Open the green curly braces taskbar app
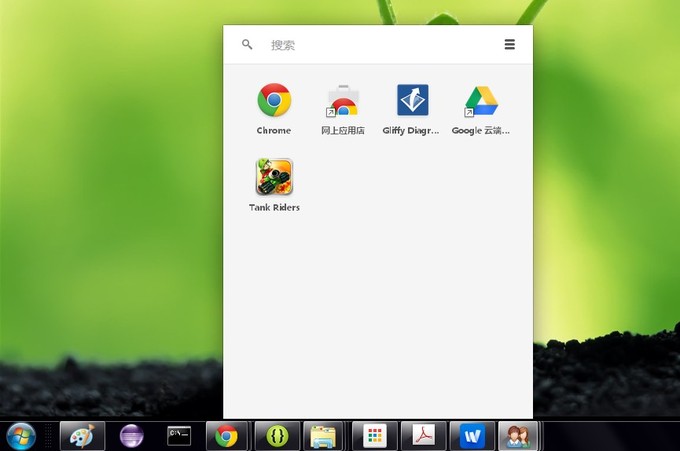The image size is (680, 451). (x=277, y=436)
